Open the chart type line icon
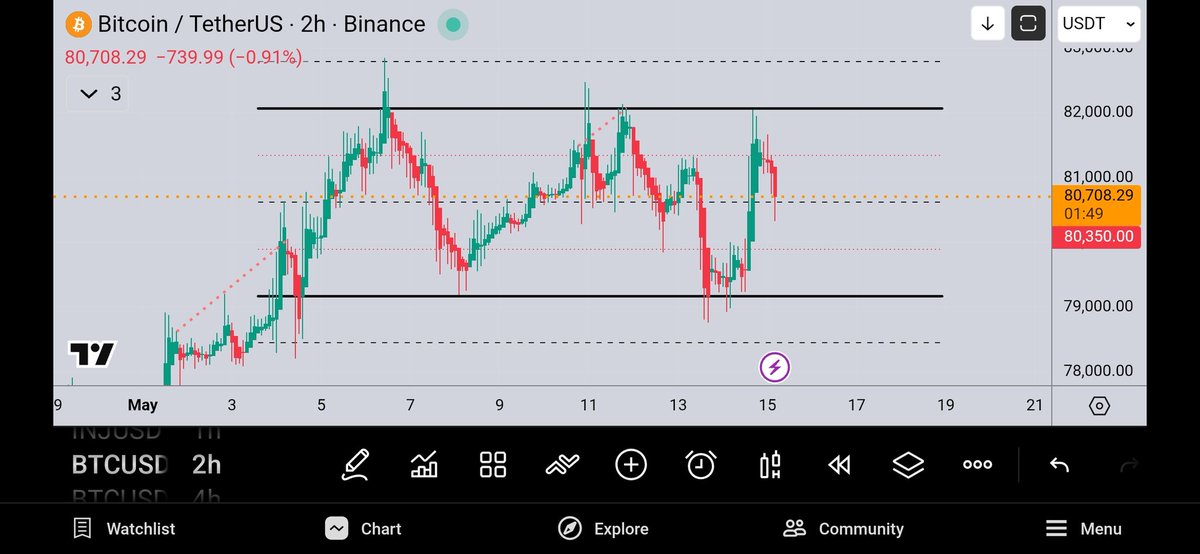This screenshot has width=1200, height=554. tap(562, 464)
